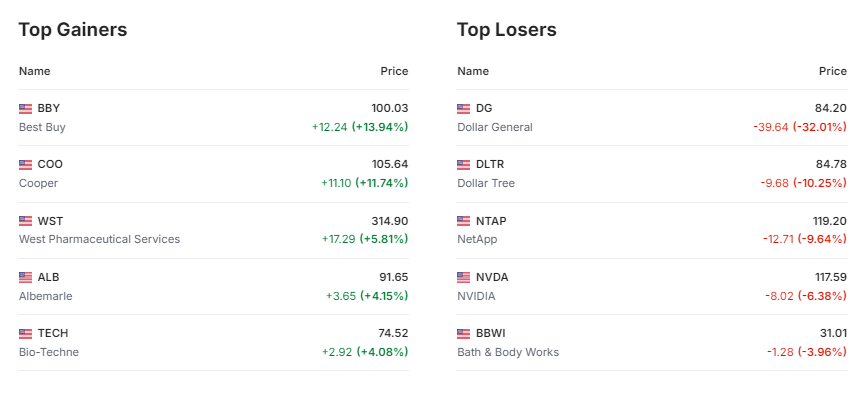Click the Top Gainers heading

pyautogui.click(x=73, y=30)
